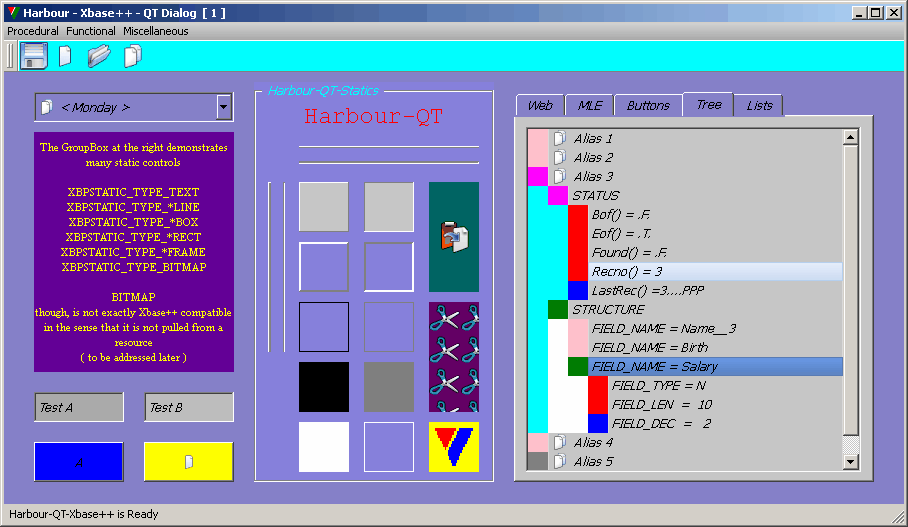Click the Copy documents toolbar icon

tap(133, 56)
